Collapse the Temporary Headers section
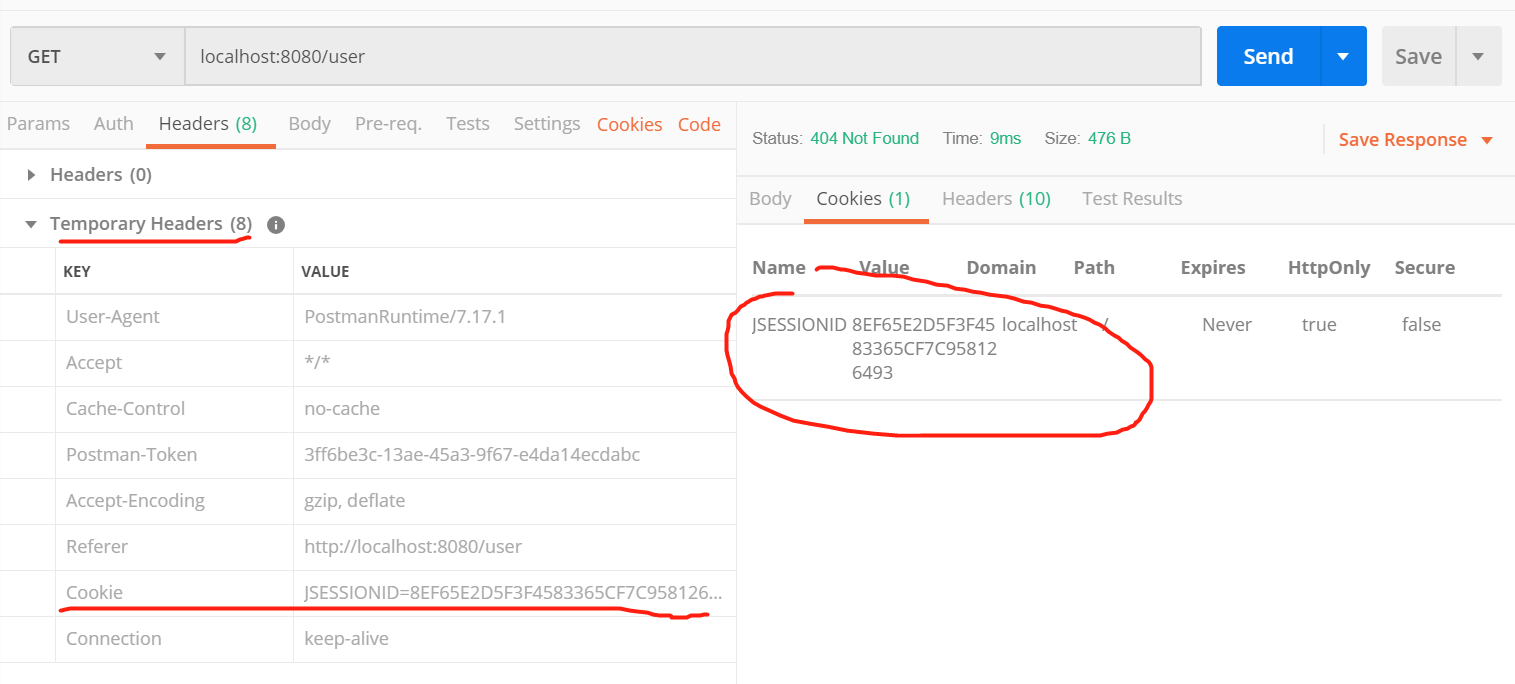 point(31,224)
